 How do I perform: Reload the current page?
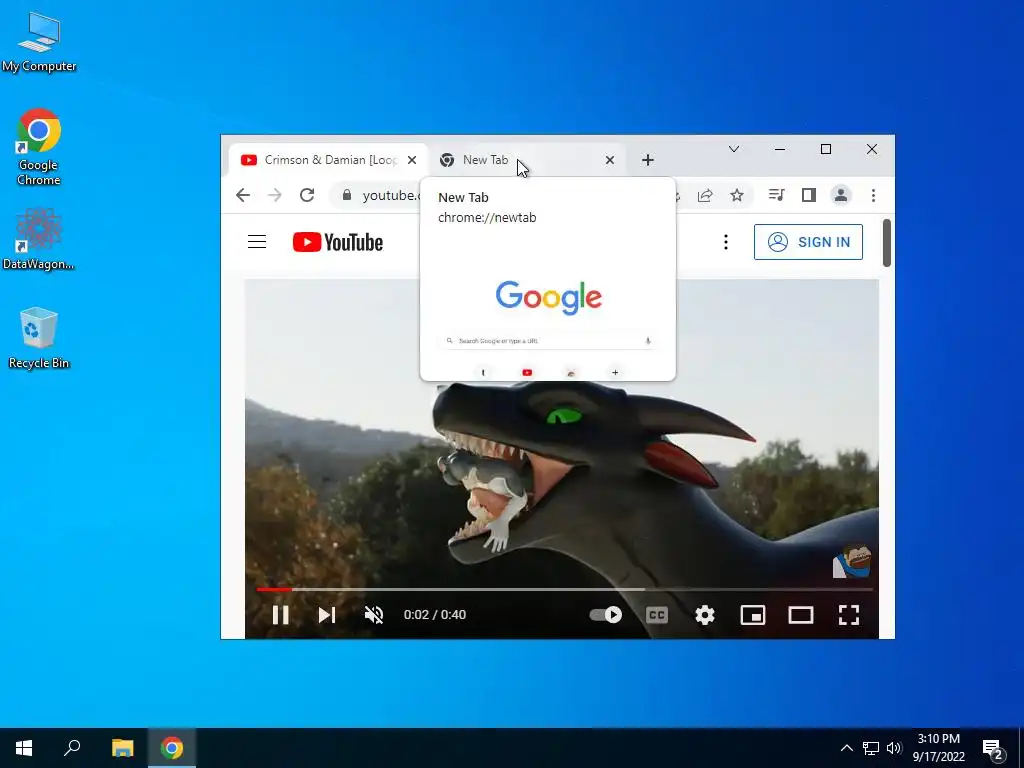[x=307, y=195]
